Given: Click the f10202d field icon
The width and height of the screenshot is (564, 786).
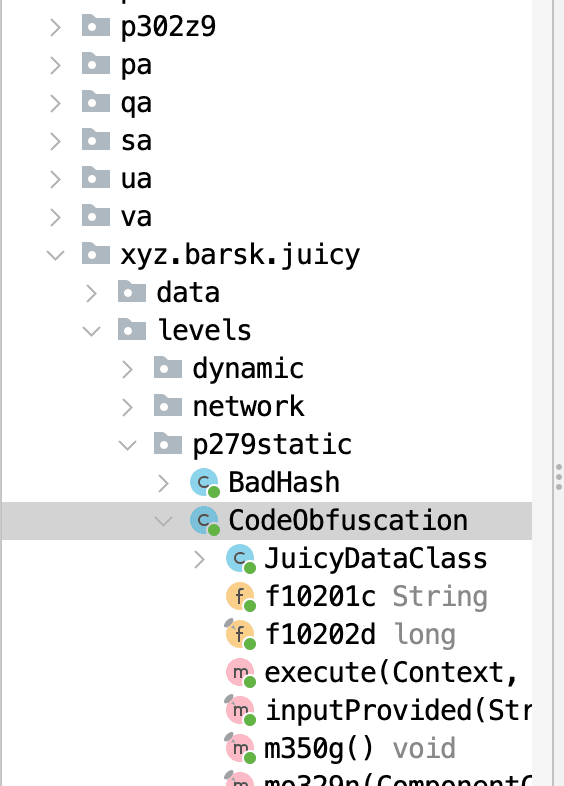Looking at the screenshot, I should pos(240,635).
